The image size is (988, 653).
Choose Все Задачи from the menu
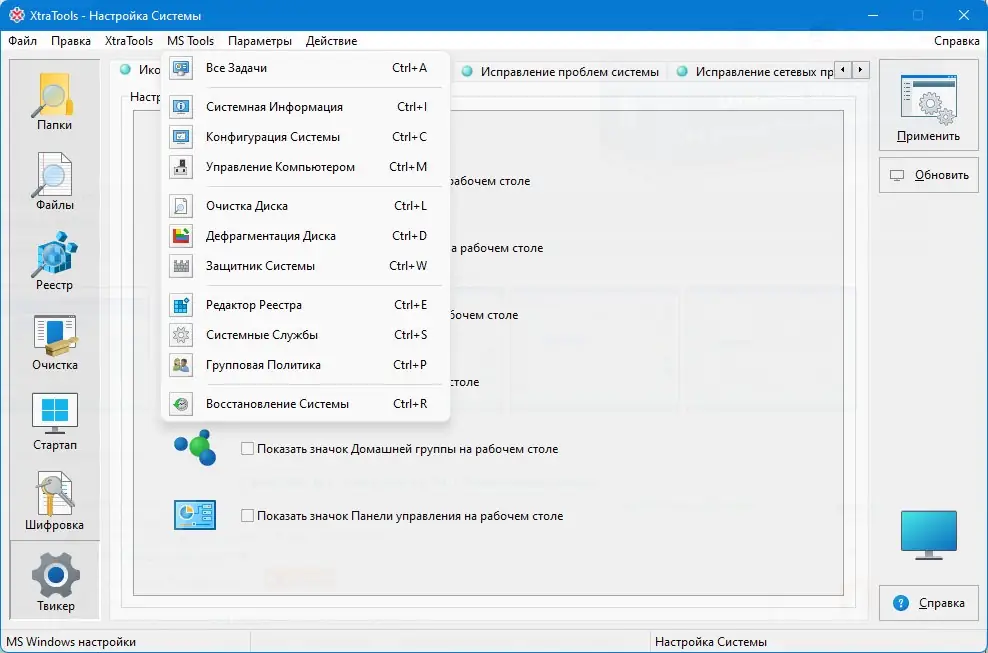pyautogui.click(x=306, y=68)
